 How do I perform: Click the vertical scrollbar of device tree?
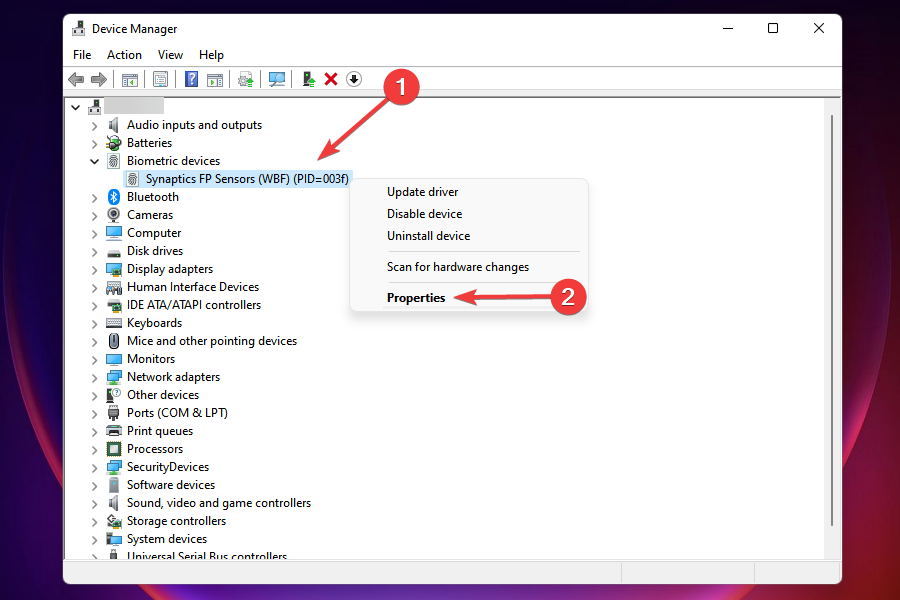click(x=832, y=320)
